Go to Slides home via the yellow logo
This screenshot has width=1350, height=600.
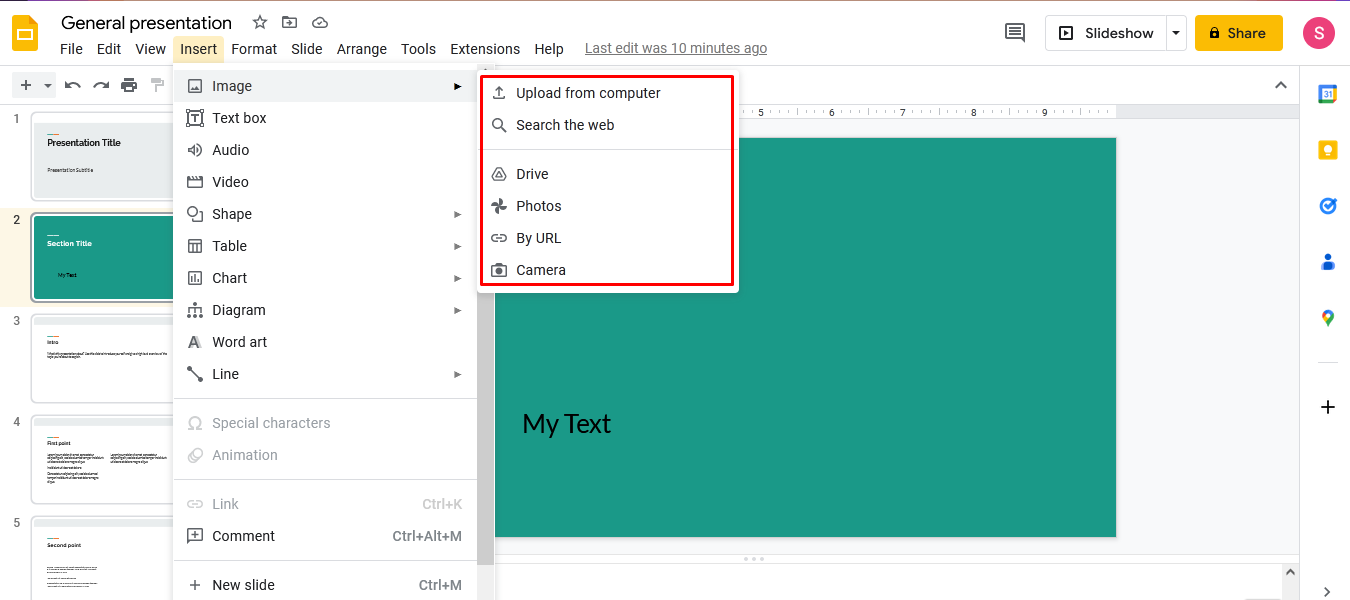(25, 33)
